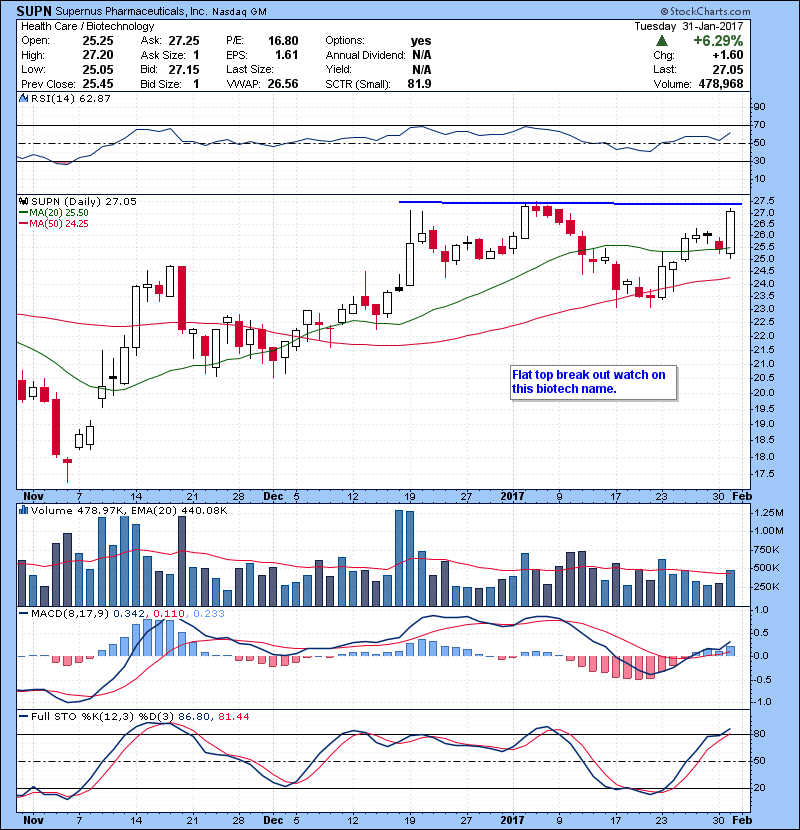Click the 27.5 price axis label
Screen dimensions: 800x830
764,201
